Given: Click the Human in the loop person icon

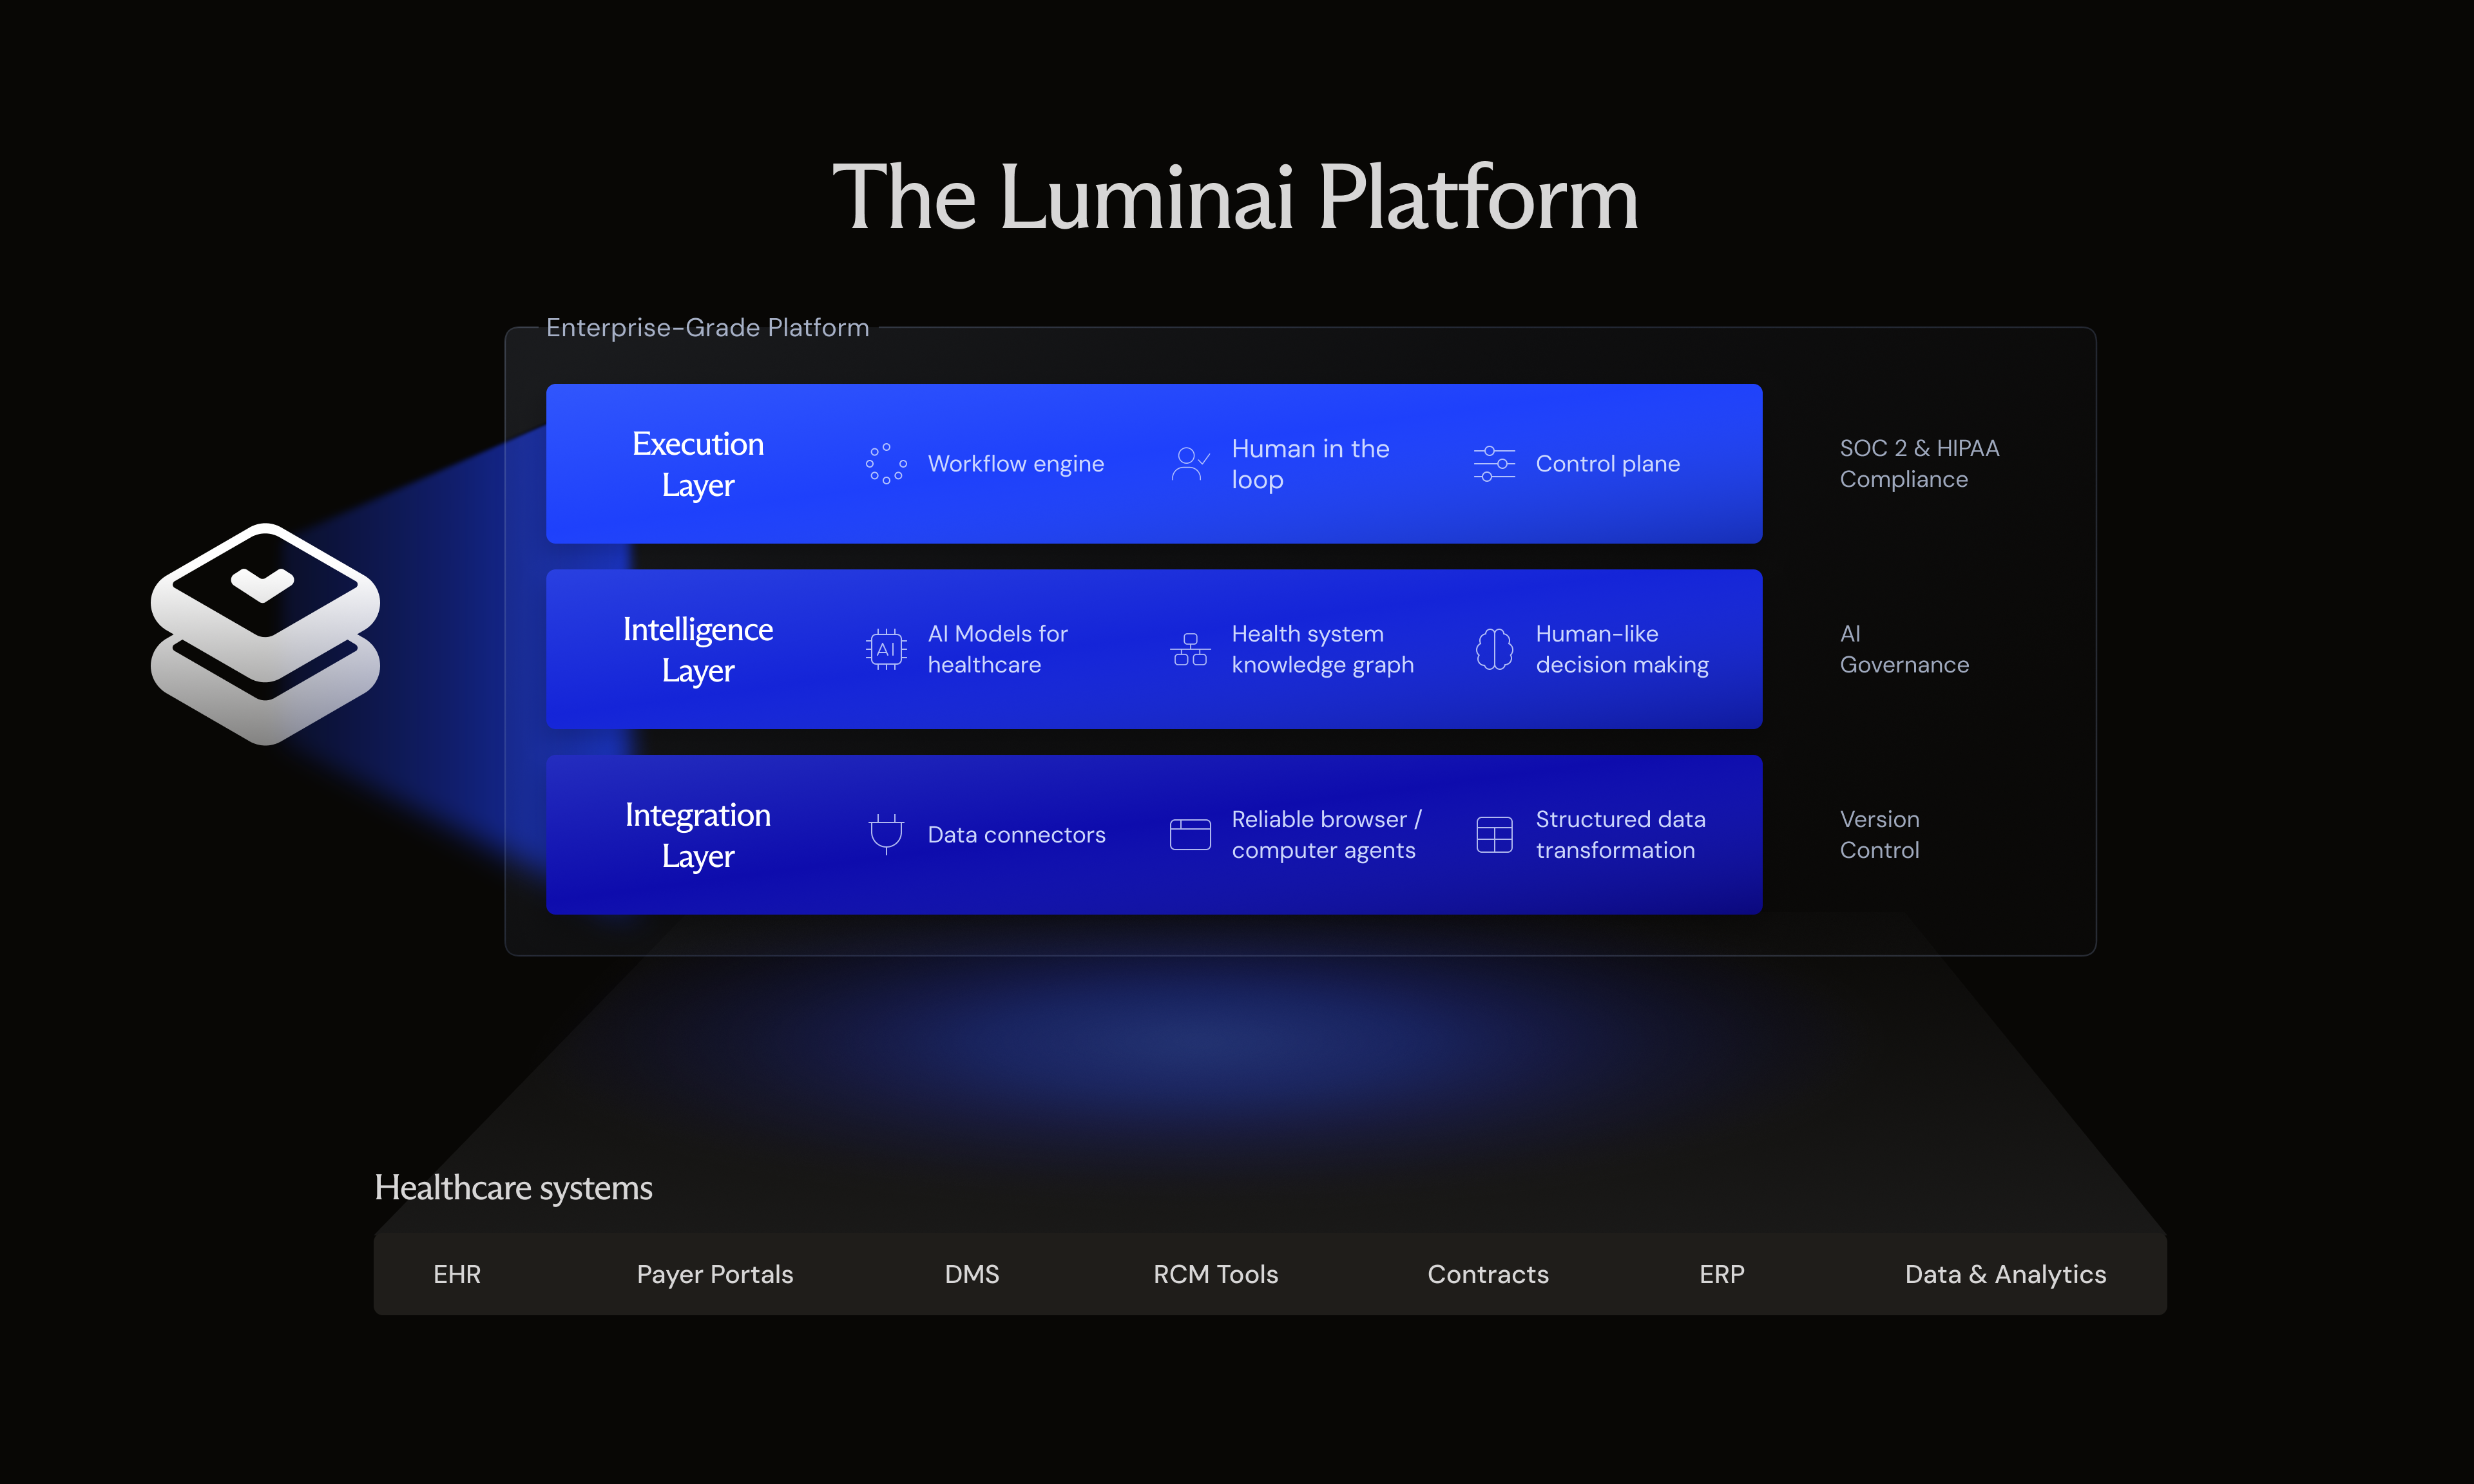Looking at the screenshot, I should click(x=1190, y=464).
